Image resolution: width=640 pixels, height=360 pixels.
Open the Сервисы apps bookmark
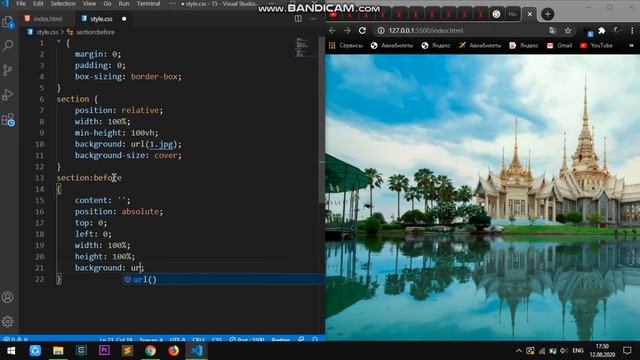click(x=346, y=45)
